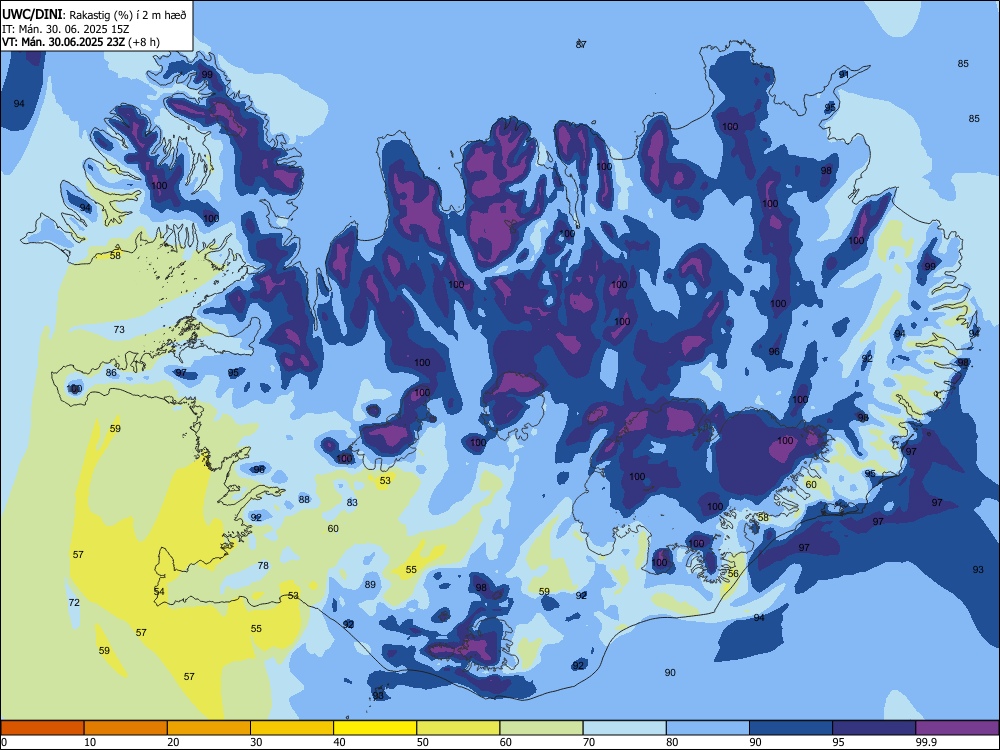Image resolution: width=1000 pixels, height=750 pixels.
Task: Click the 50–60 legend color swatch
Action: pyautogui.click(x=458, y=728)
